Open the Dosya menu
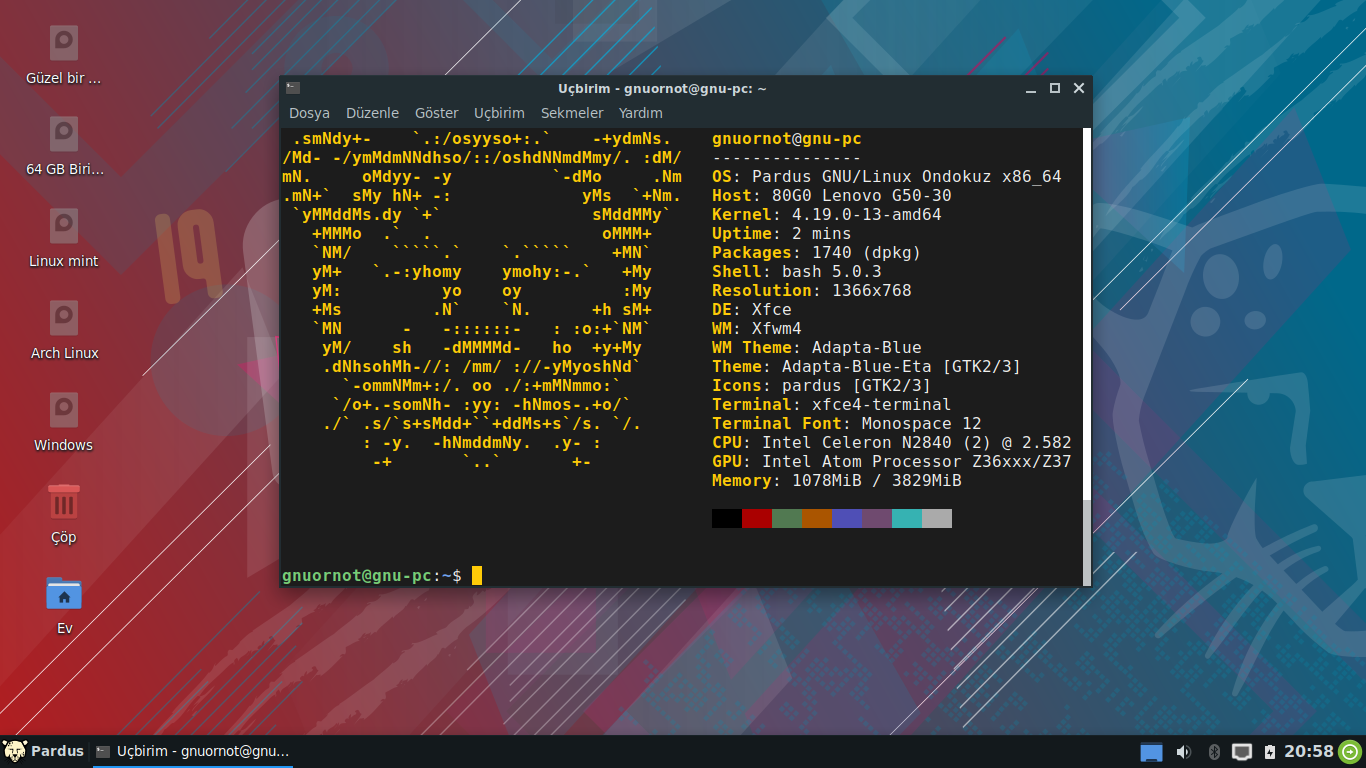 (309, 113)
